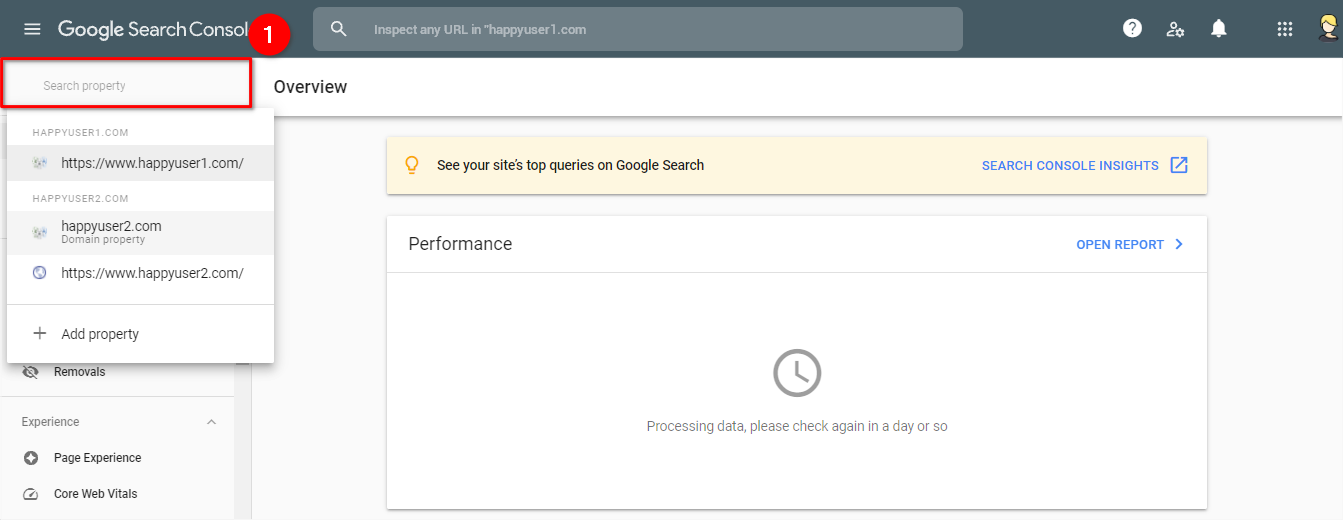Focus the Search property field
The image size is (1343, 520).
click(126, 85)
